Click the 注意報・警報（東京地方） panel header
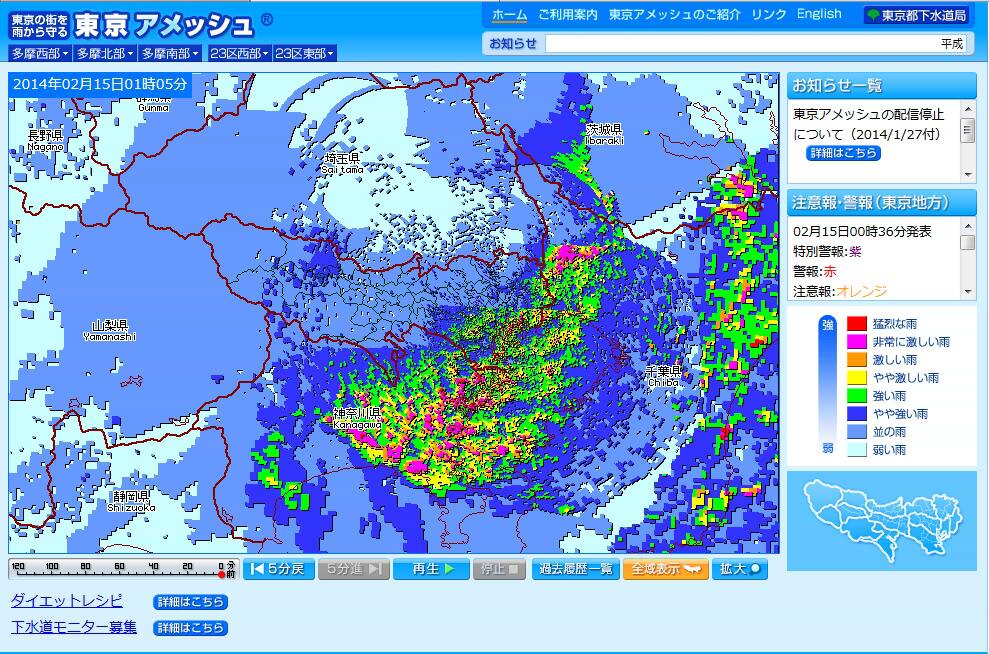Viewport: 989px width, 654px height. [x=882, y=202]
